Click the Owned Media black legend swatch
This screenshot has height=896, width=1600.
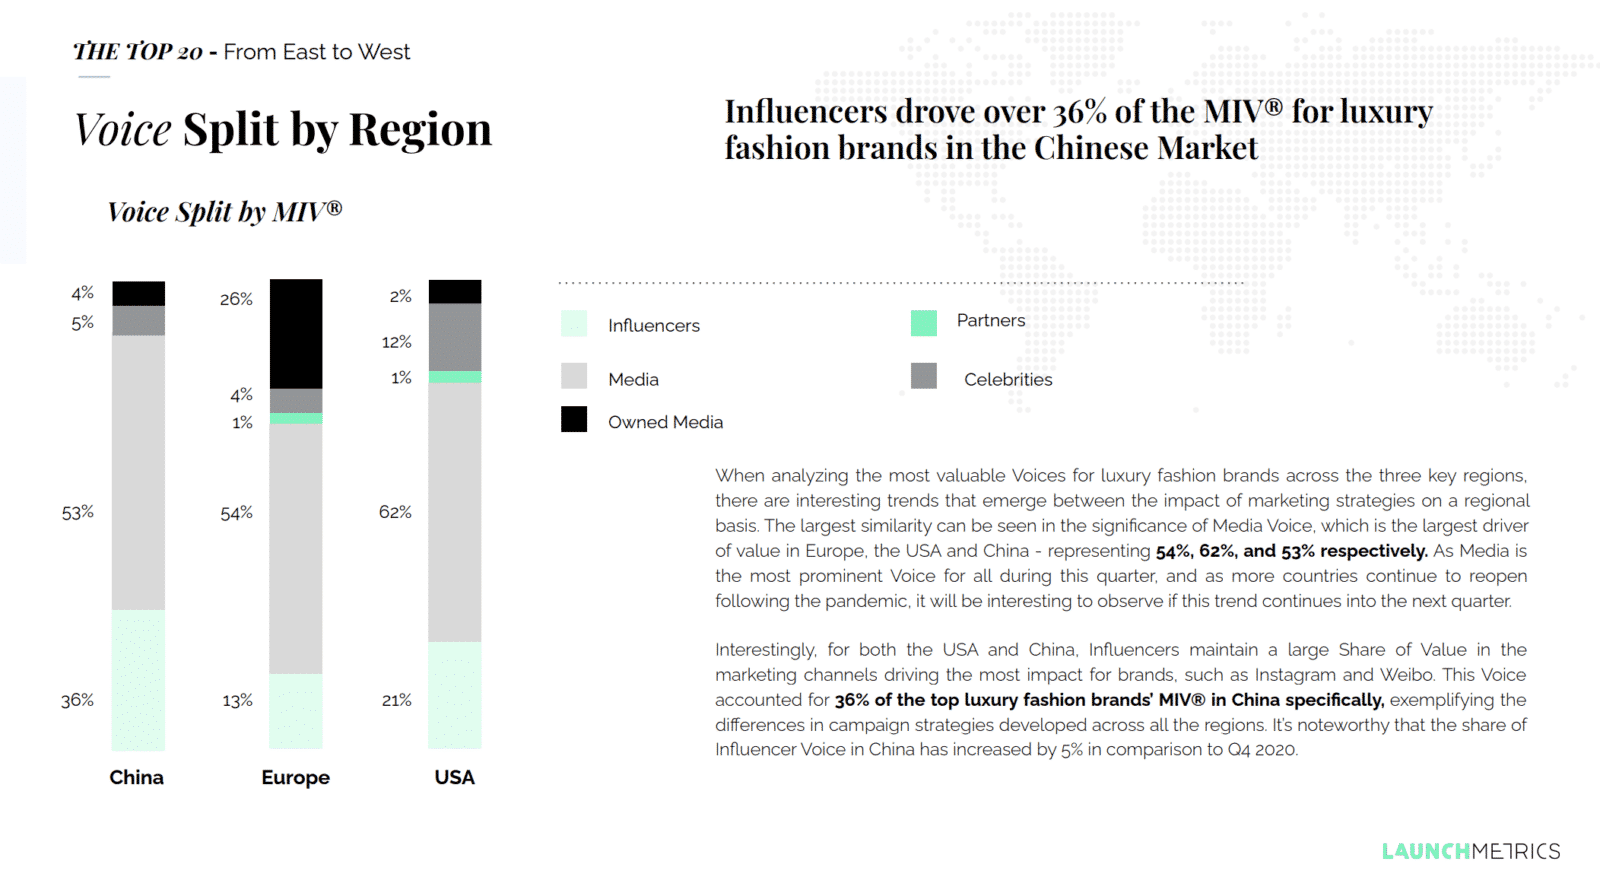tap(574, 419)
